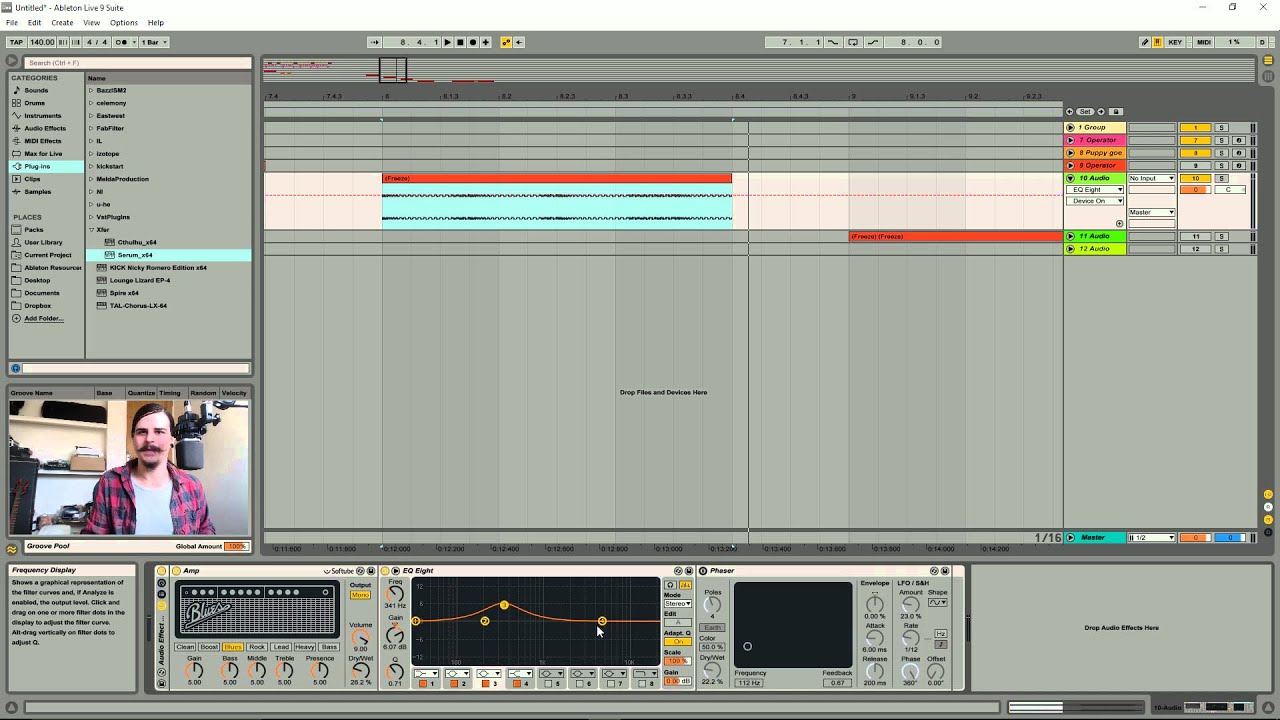Click the arrangement Record button
The height and width of the screenshot is (720, 1280).
(x=473, y=42)
